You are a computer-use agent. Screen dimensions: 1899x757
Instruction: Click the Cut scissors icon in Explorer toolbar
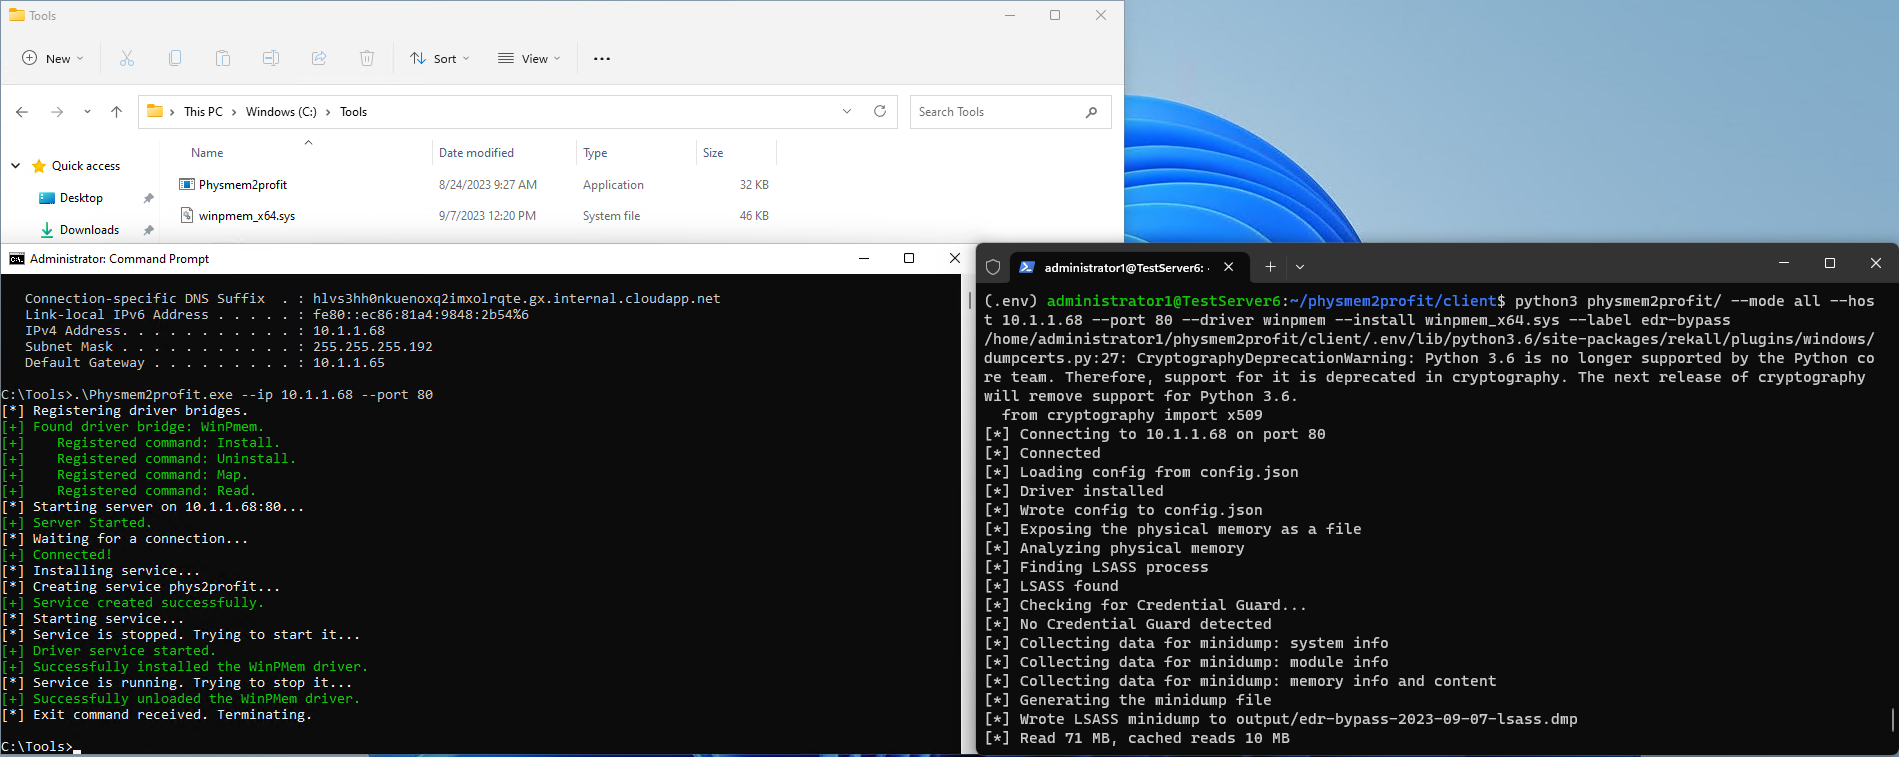click(127, 58)
